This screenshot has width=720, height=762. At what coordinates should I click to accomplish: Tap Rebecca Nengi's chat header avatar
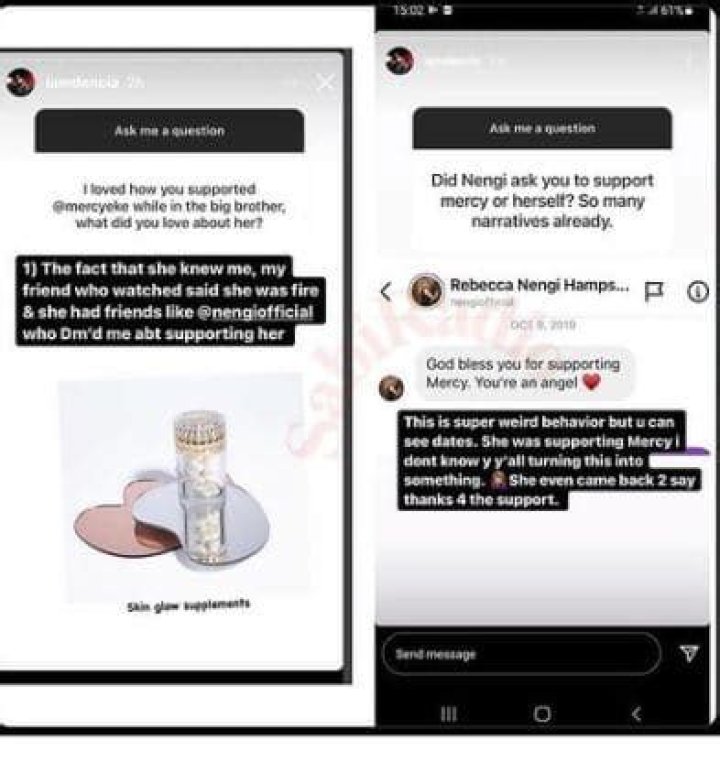tap(426, 291)
